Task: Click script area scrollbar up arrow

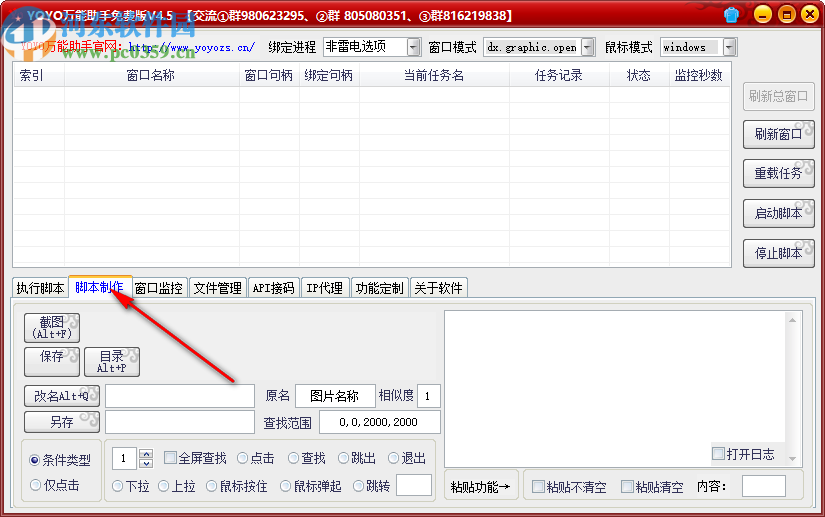Action: (792, 320)
